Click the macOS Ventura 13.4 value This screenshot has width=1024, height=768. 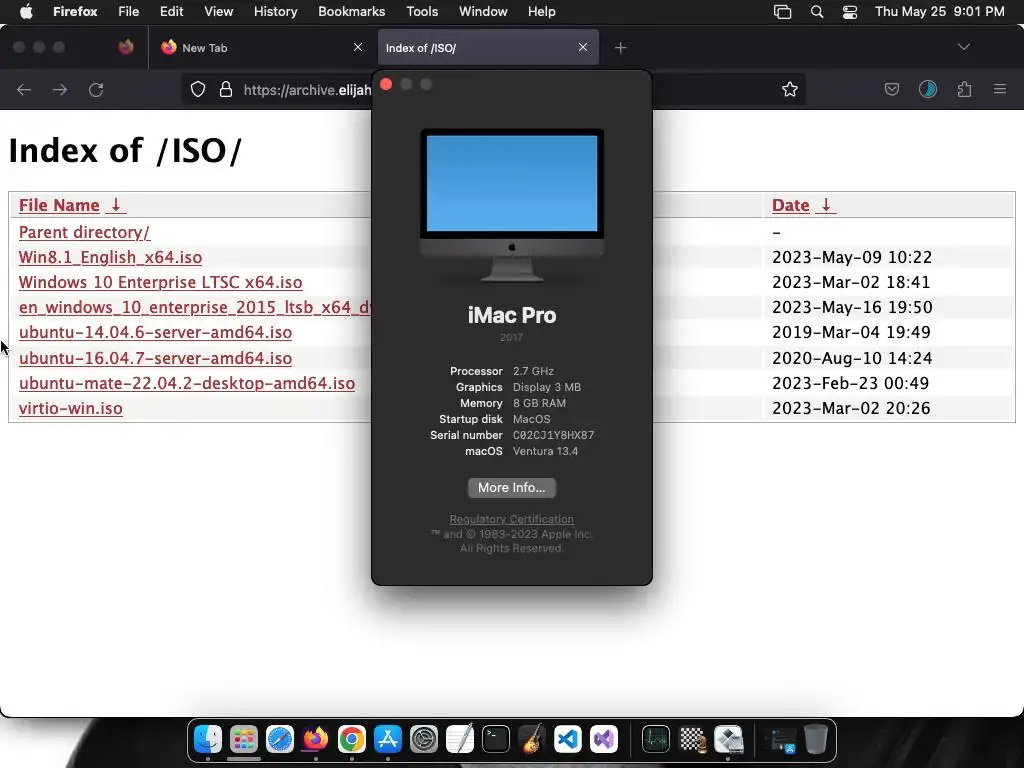click(545, 451)
